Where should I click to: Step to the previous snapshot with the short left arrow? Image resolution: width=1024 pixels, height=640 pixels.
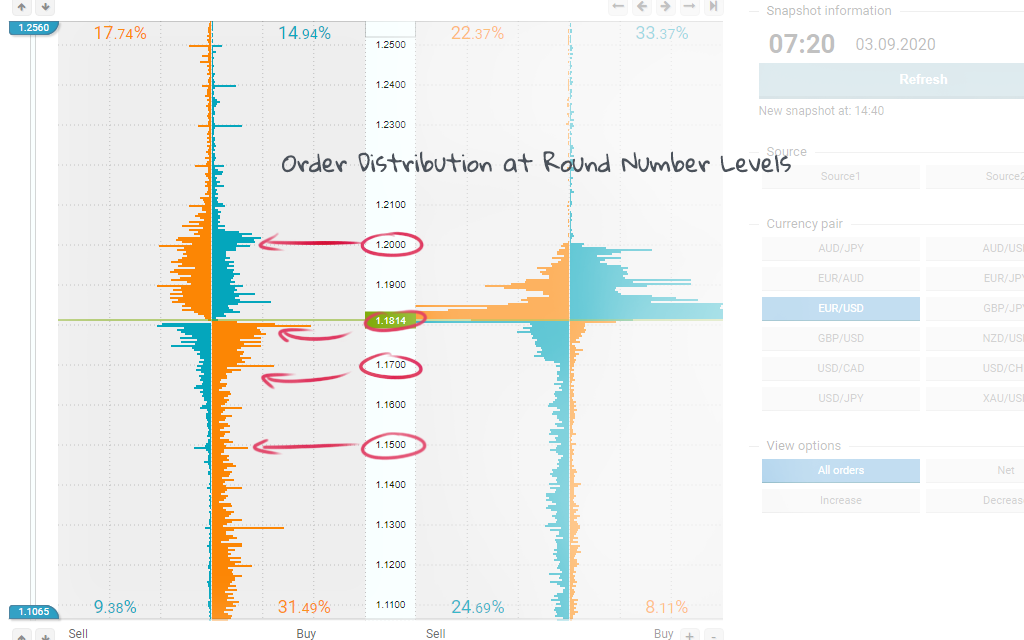tap(642, 7)
